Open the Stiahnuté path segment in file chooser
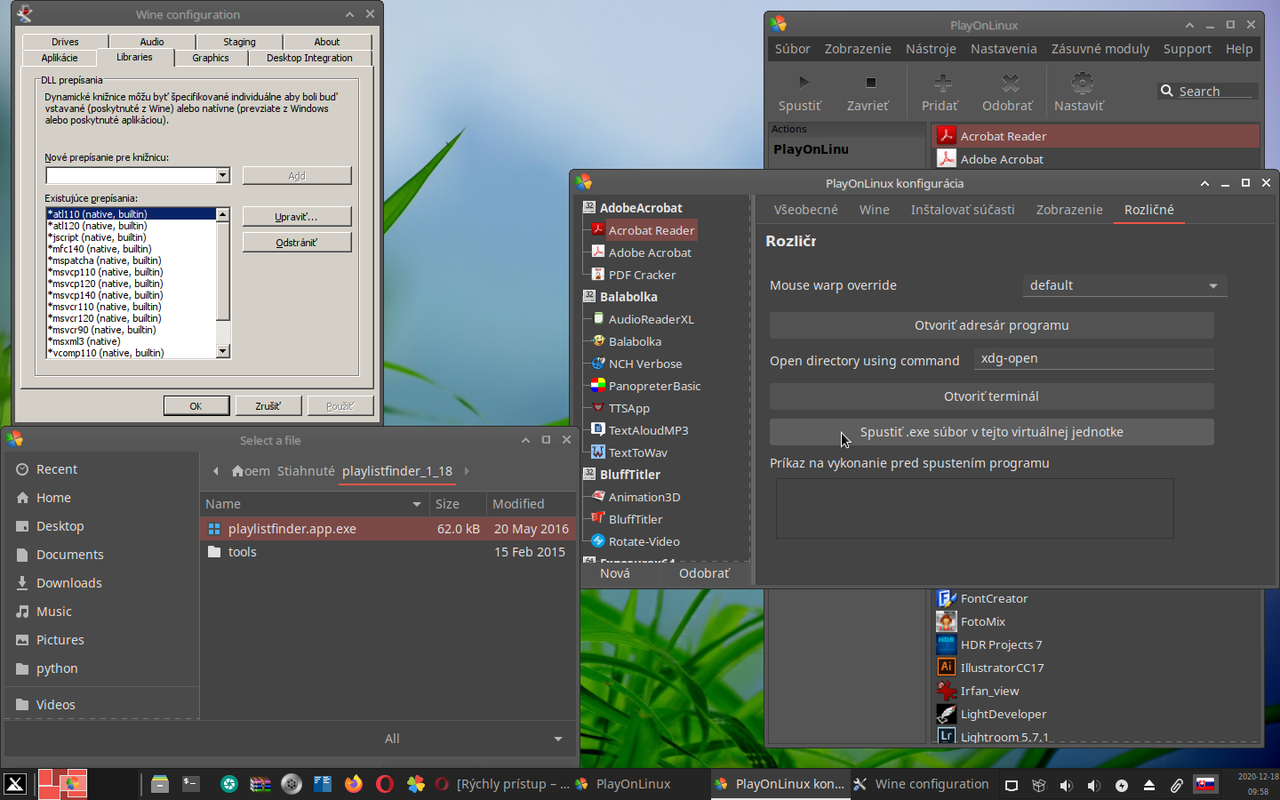 click(306, 471)
